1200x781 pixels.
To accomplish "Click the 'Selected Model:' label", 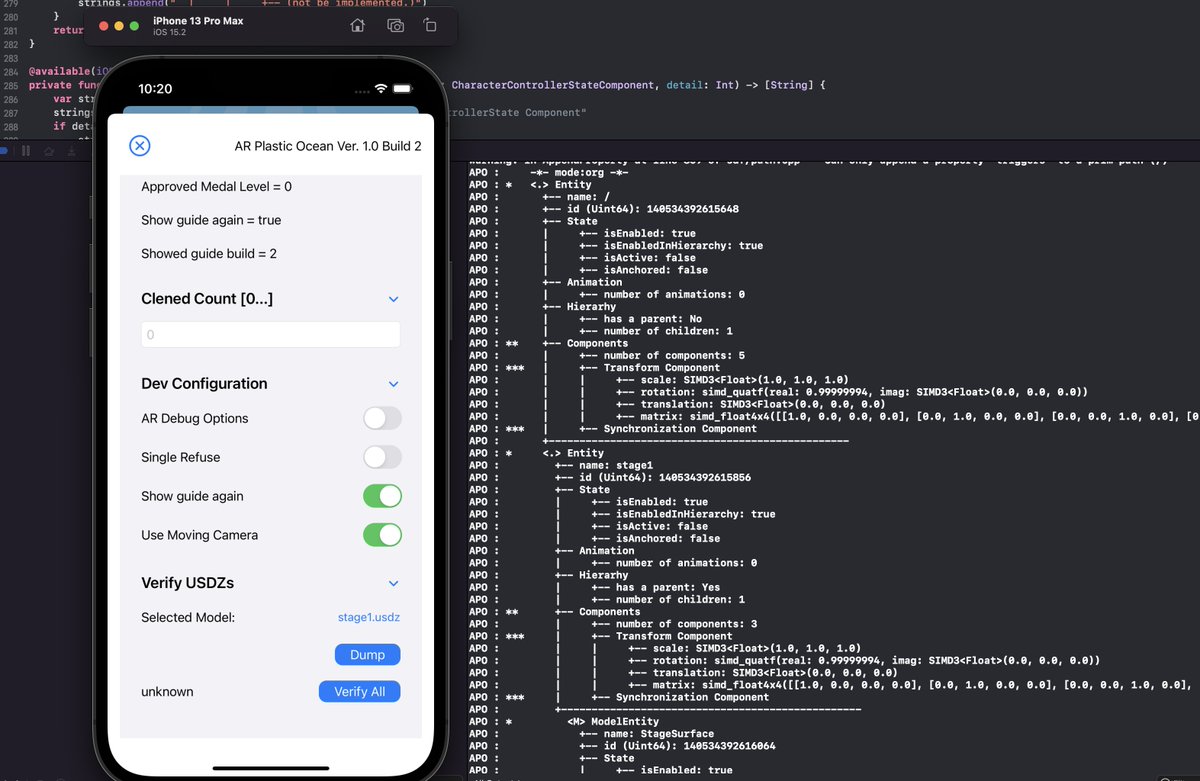I will coord(188,618).
